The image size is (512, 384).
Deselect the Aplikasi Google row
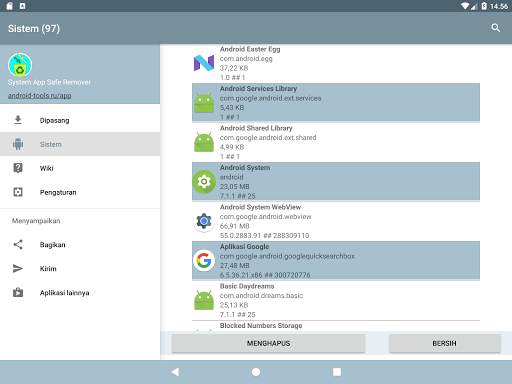[336, 260]
